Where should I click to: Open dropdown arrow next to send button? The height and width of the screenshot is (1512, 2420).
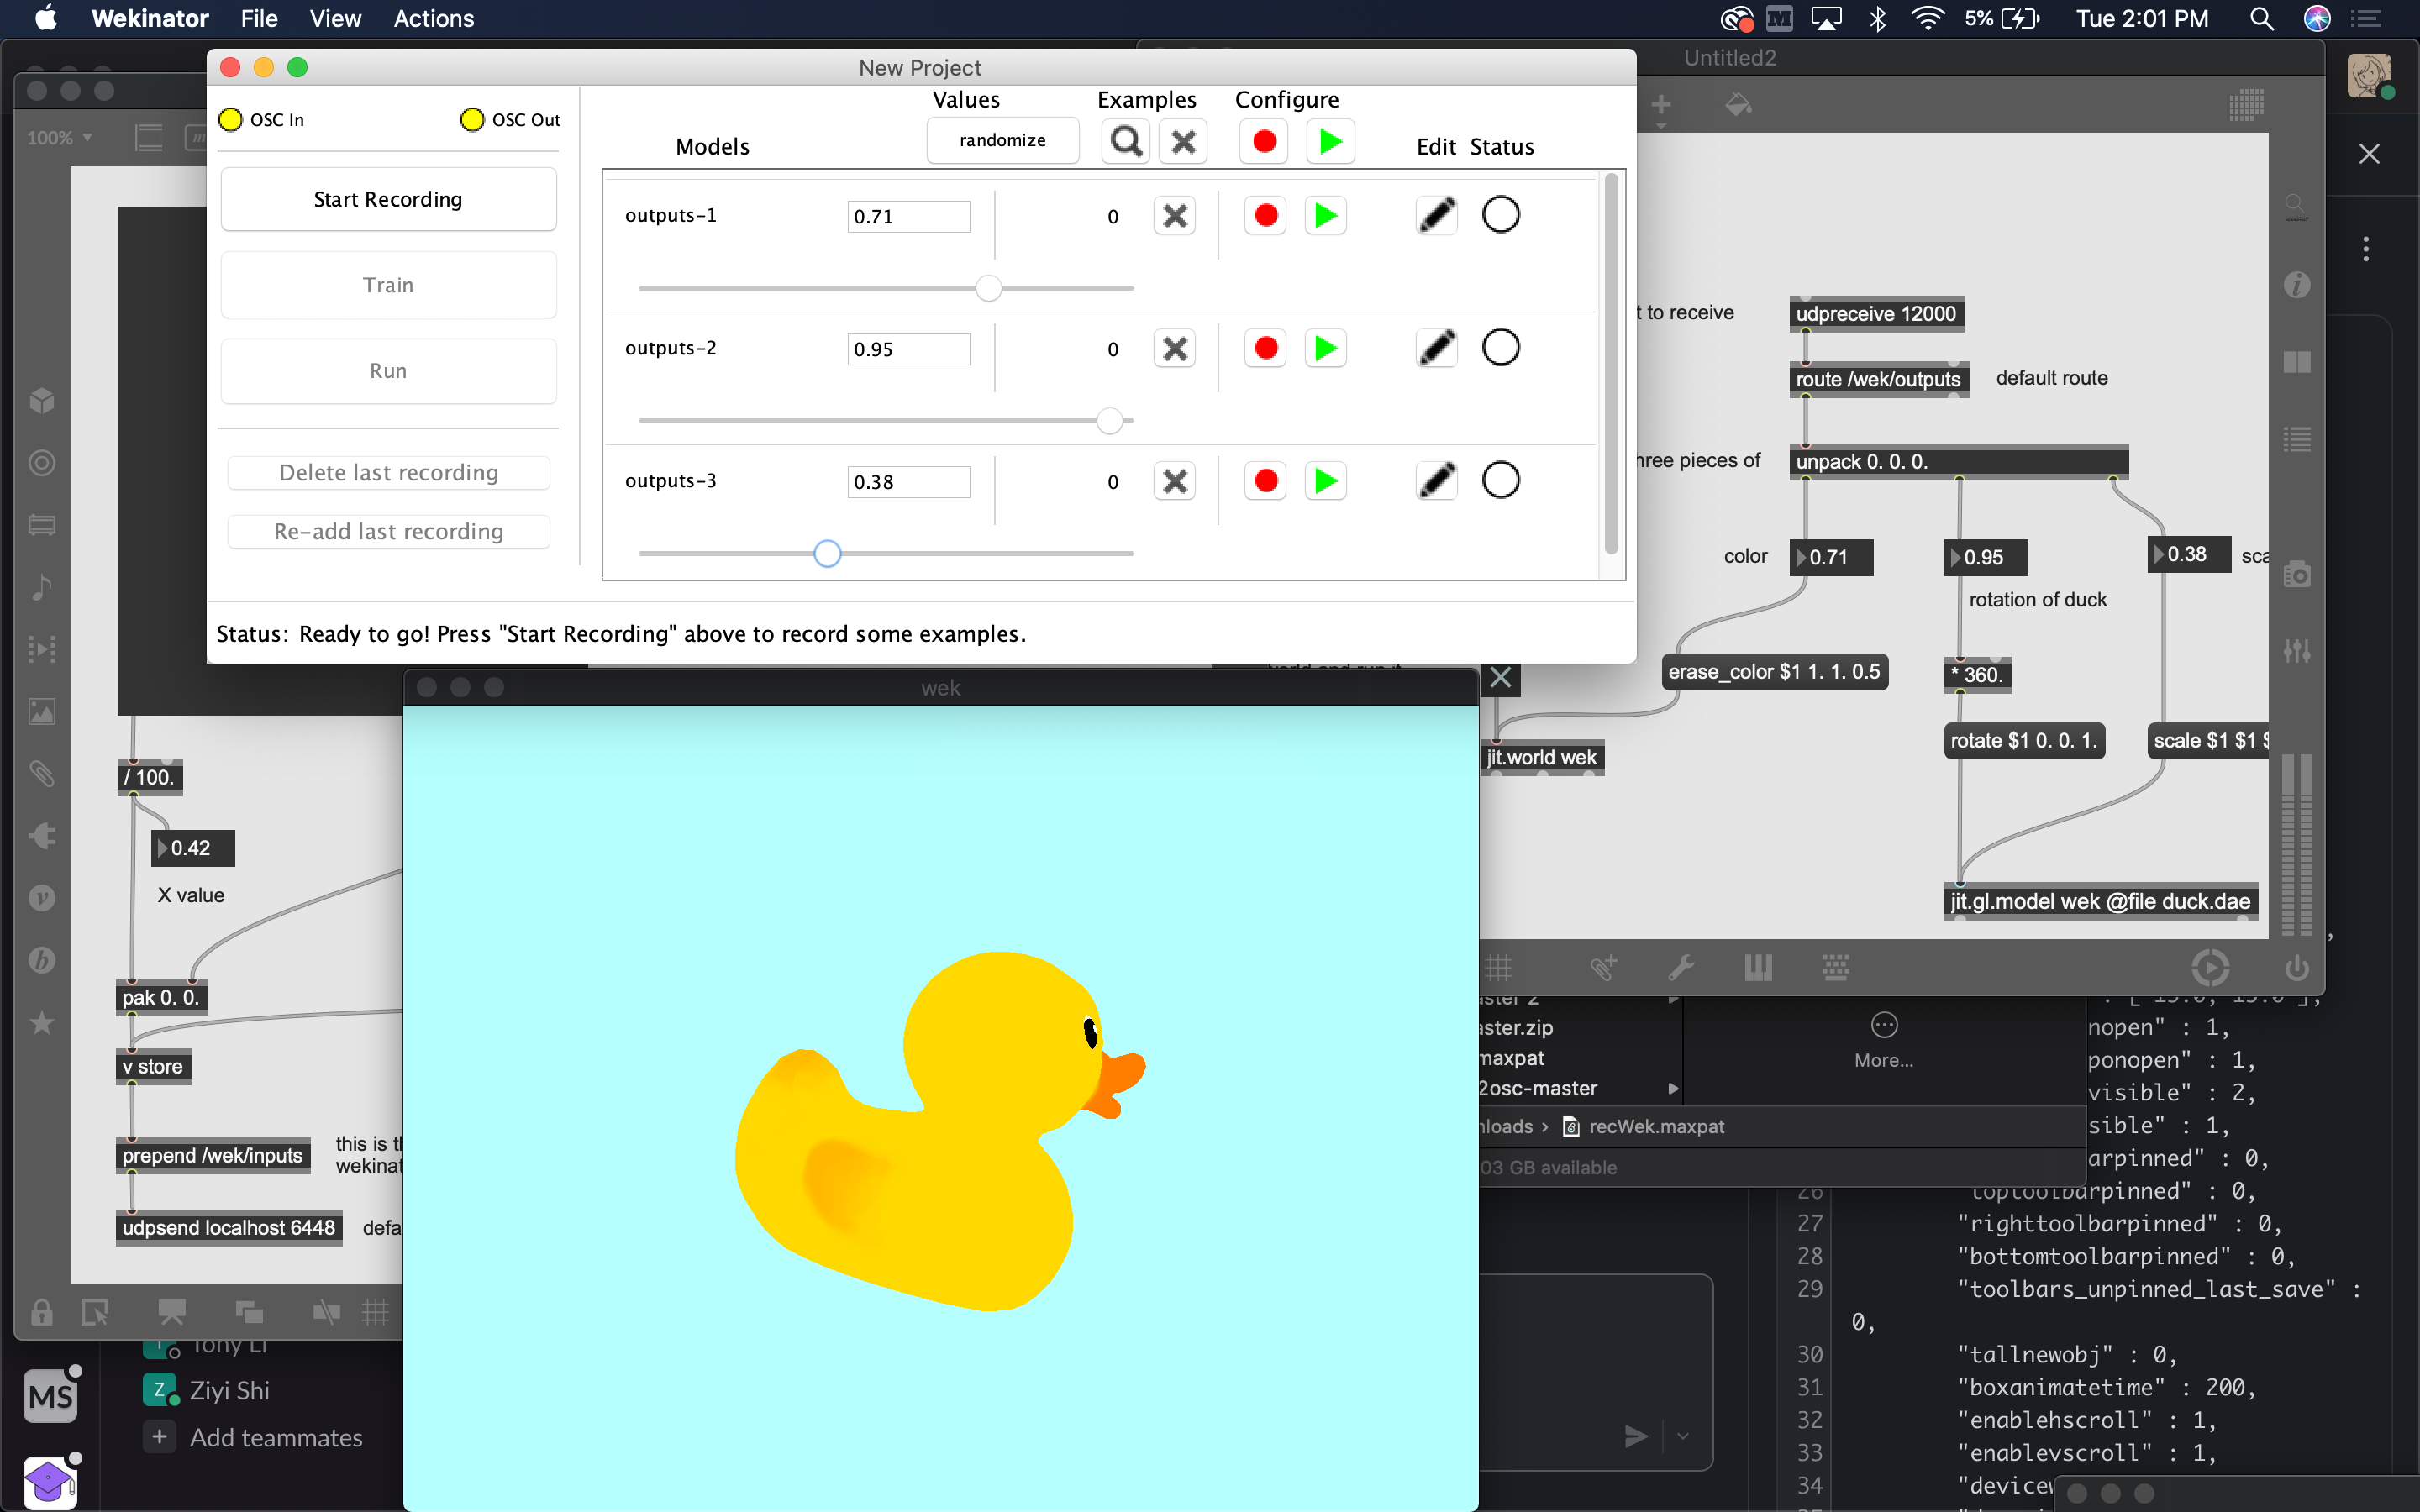click(1683, 1436)
